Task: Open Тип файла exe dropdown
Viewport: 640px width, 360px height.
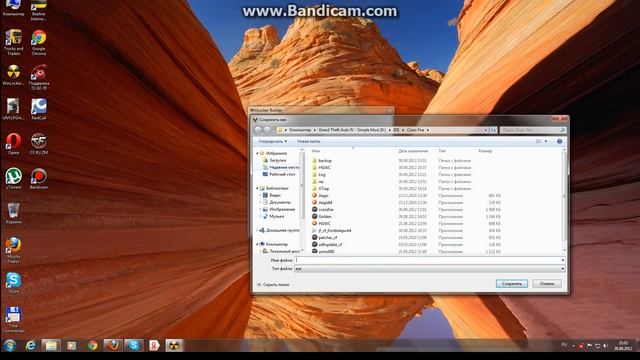Action: pos(429,269)
